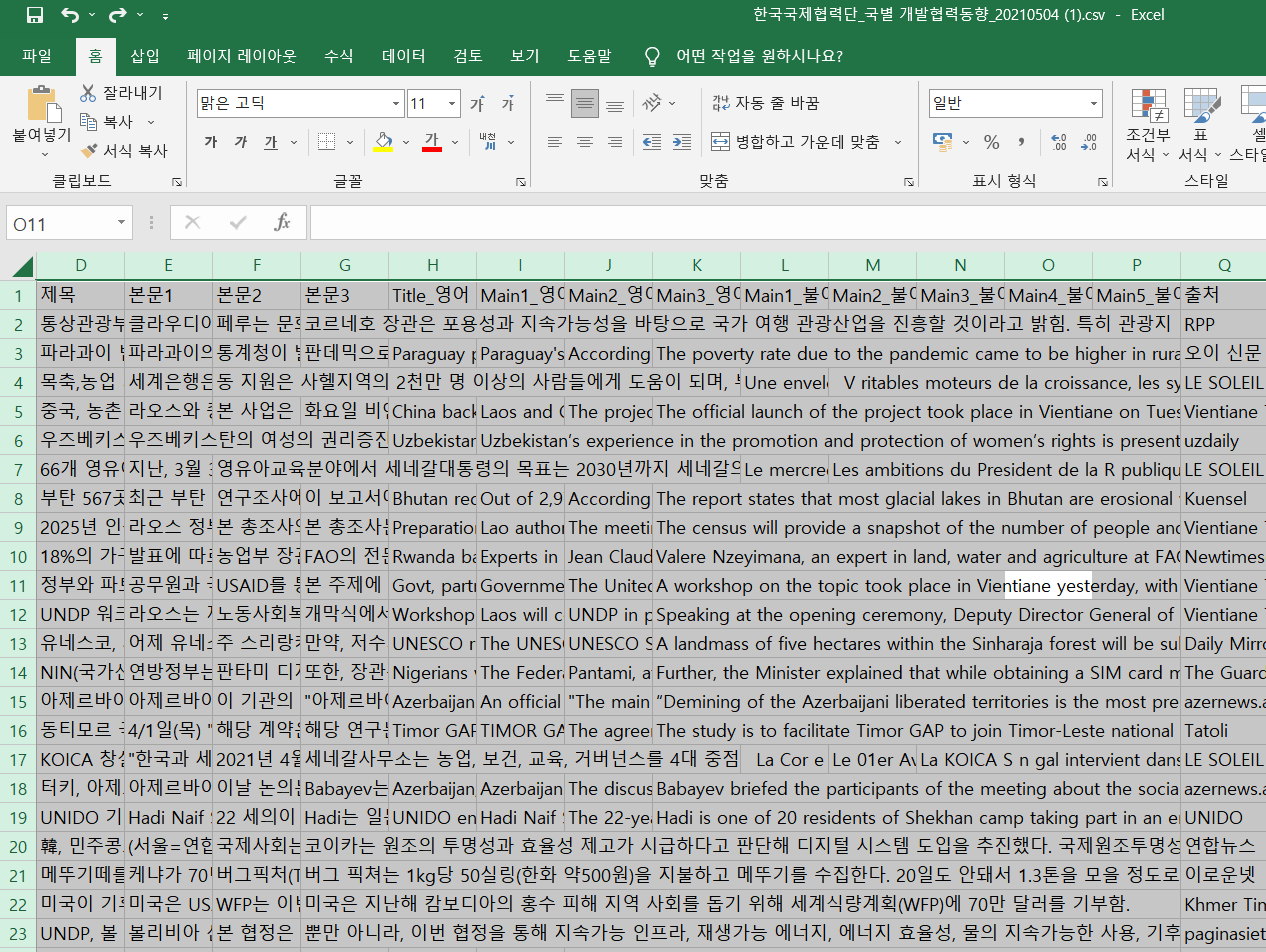
Task: Toggle left text alignment
Action: [x=555, y=142]
